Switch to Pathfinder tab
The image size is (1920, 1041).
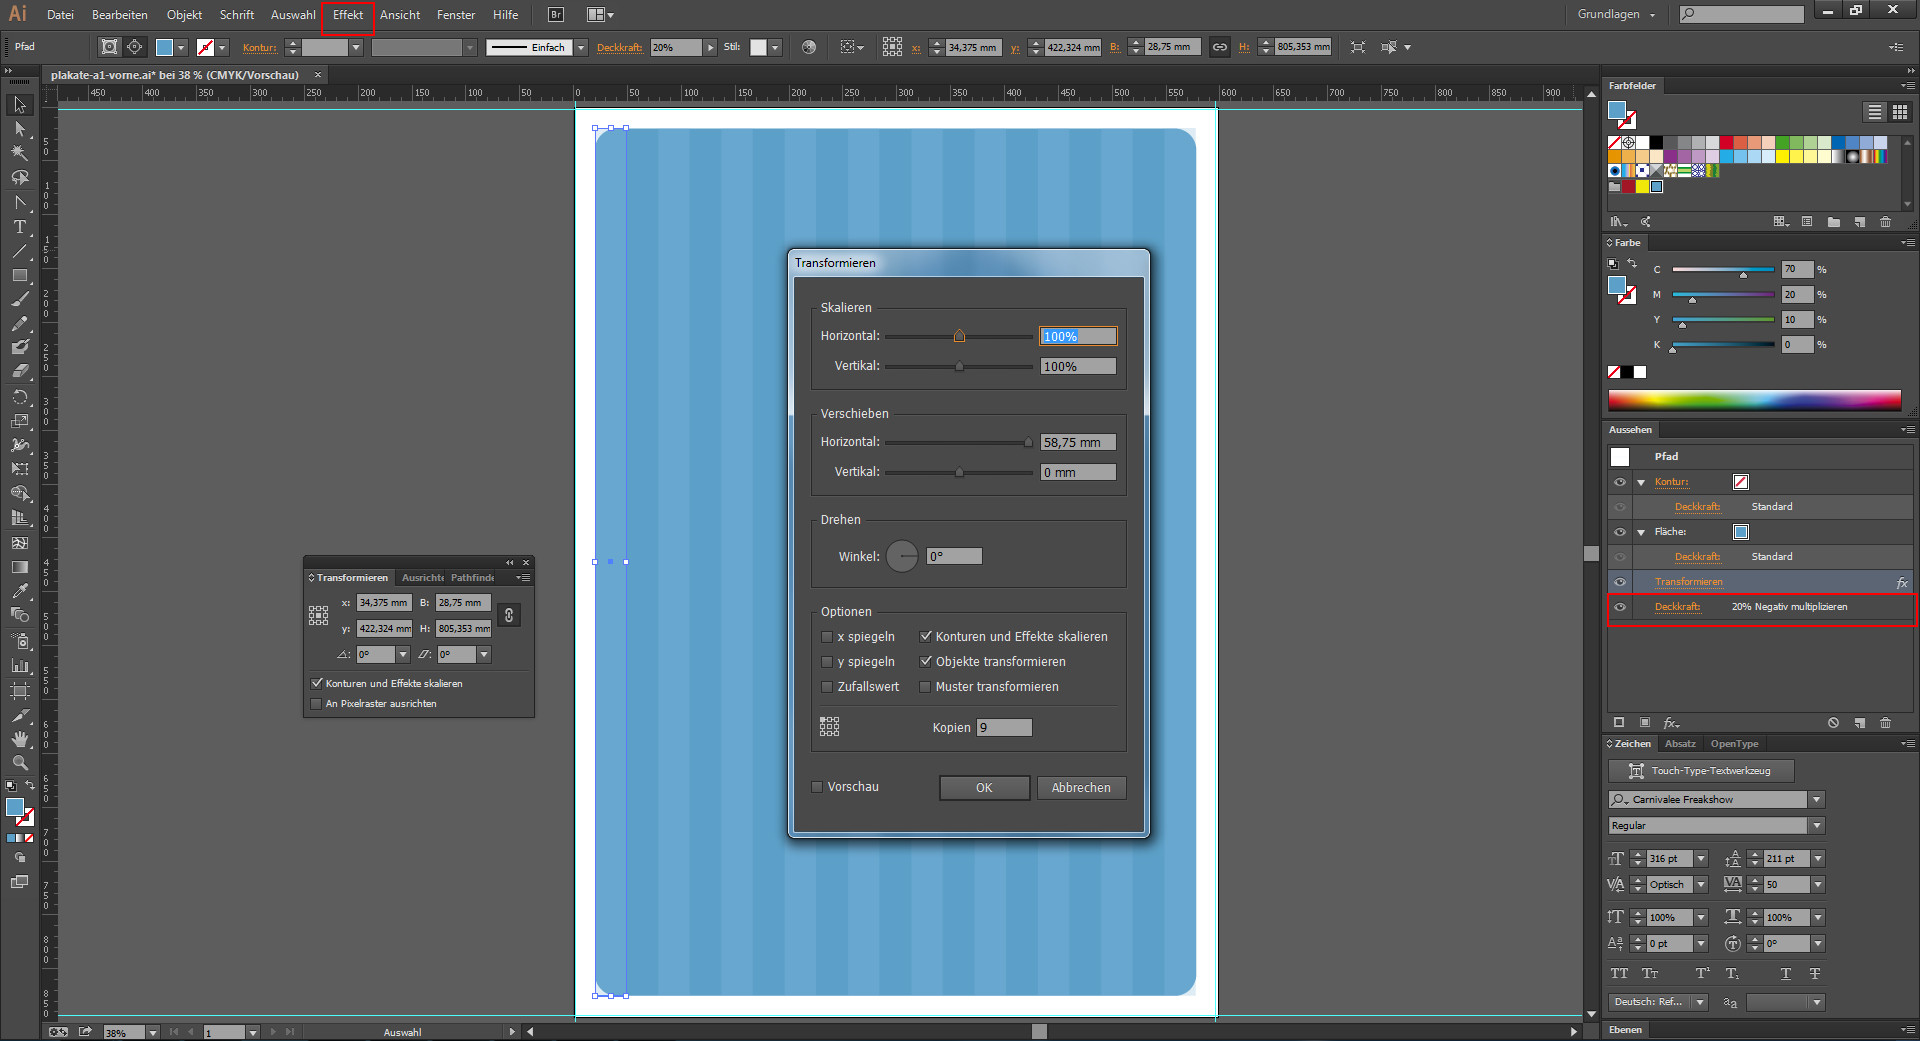pos(472,578)
